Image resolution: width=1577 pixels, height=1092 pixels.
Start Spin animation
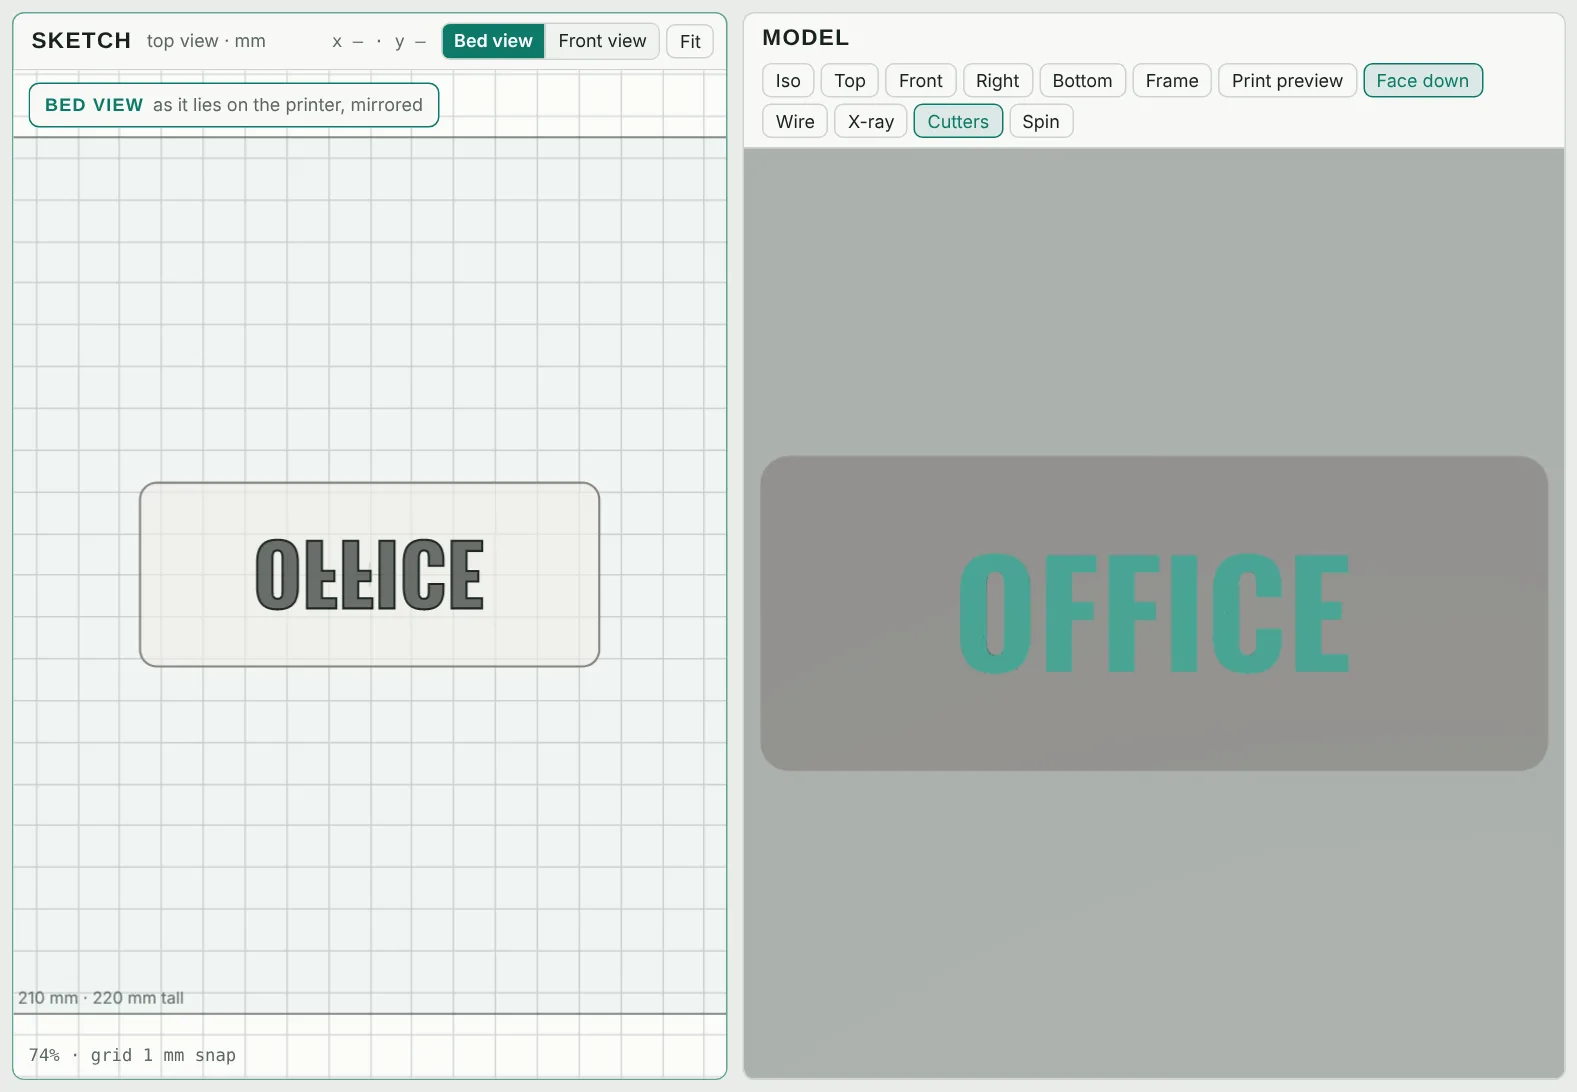click(x=1041, y=122)
